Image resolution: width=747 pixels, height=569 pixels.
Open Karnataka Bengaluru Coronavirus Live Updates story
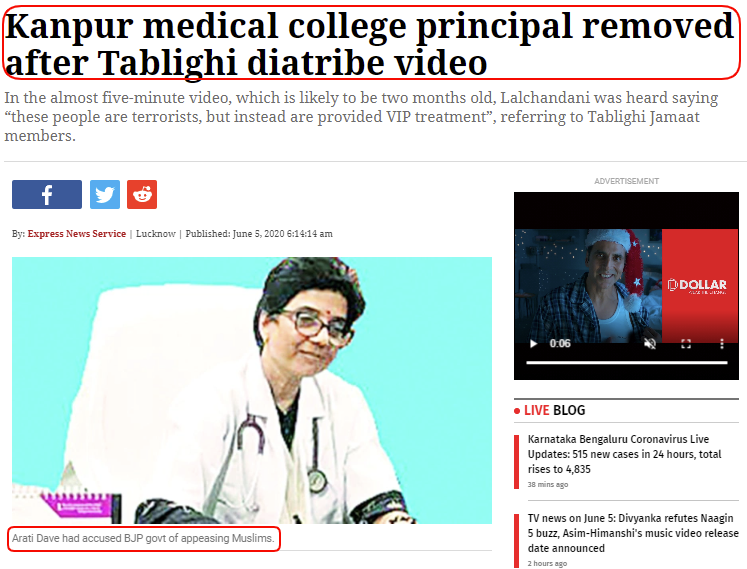(x=624, y=454)
